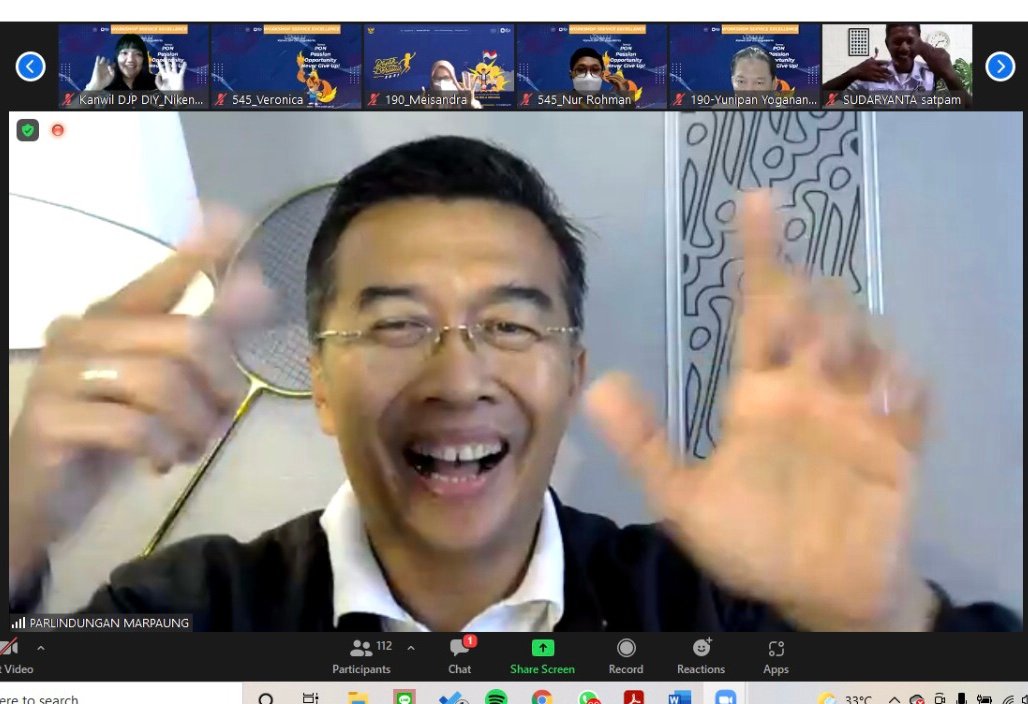Show next participants with right arrow
This screenshot has width=1028, height=704.
(1000, 66)
